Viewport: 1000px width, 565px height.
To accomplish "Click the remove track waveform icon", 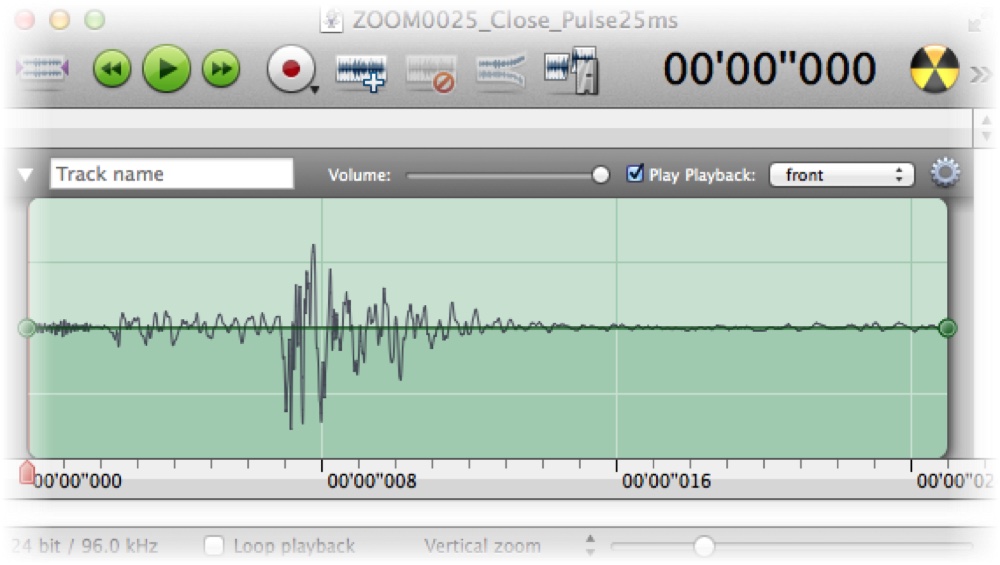I will [431, 73].
